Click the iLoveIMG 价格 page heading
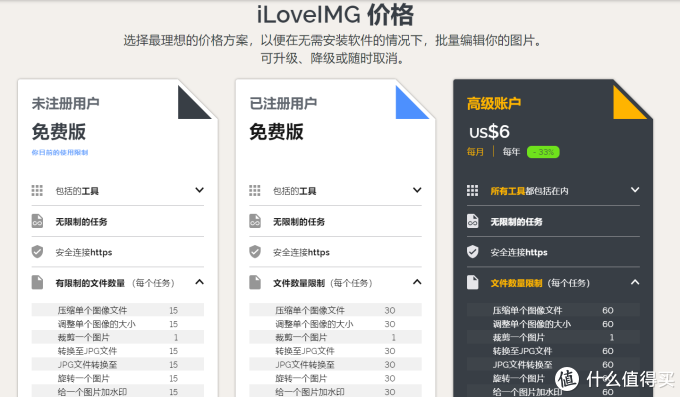This screenshot has width=680, height=397. (x=335, y=14)
